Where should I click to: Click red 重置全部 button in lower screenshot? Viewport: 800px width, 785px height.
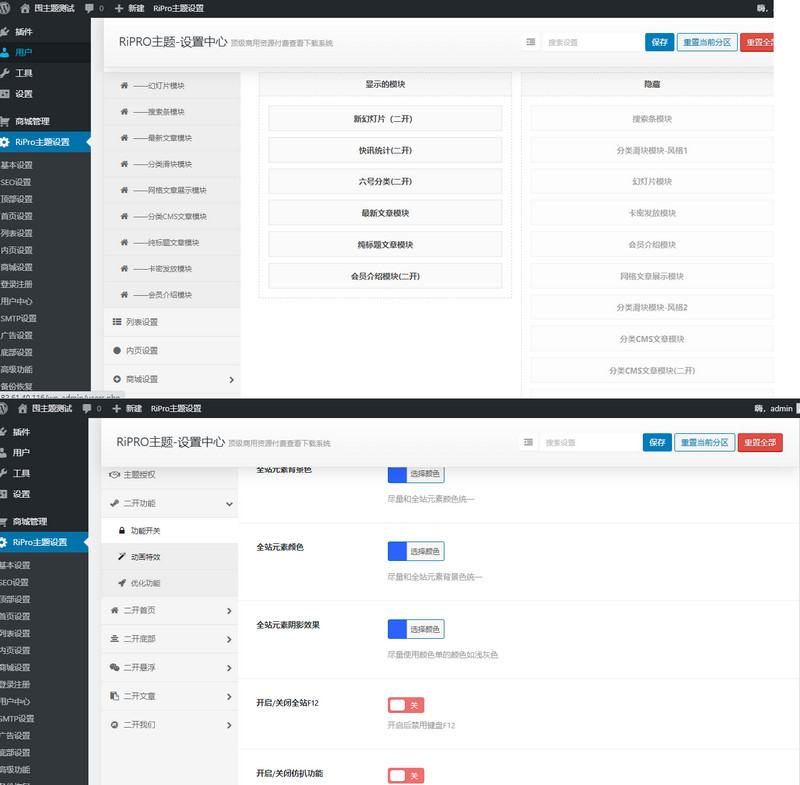[x=760, y=442]
